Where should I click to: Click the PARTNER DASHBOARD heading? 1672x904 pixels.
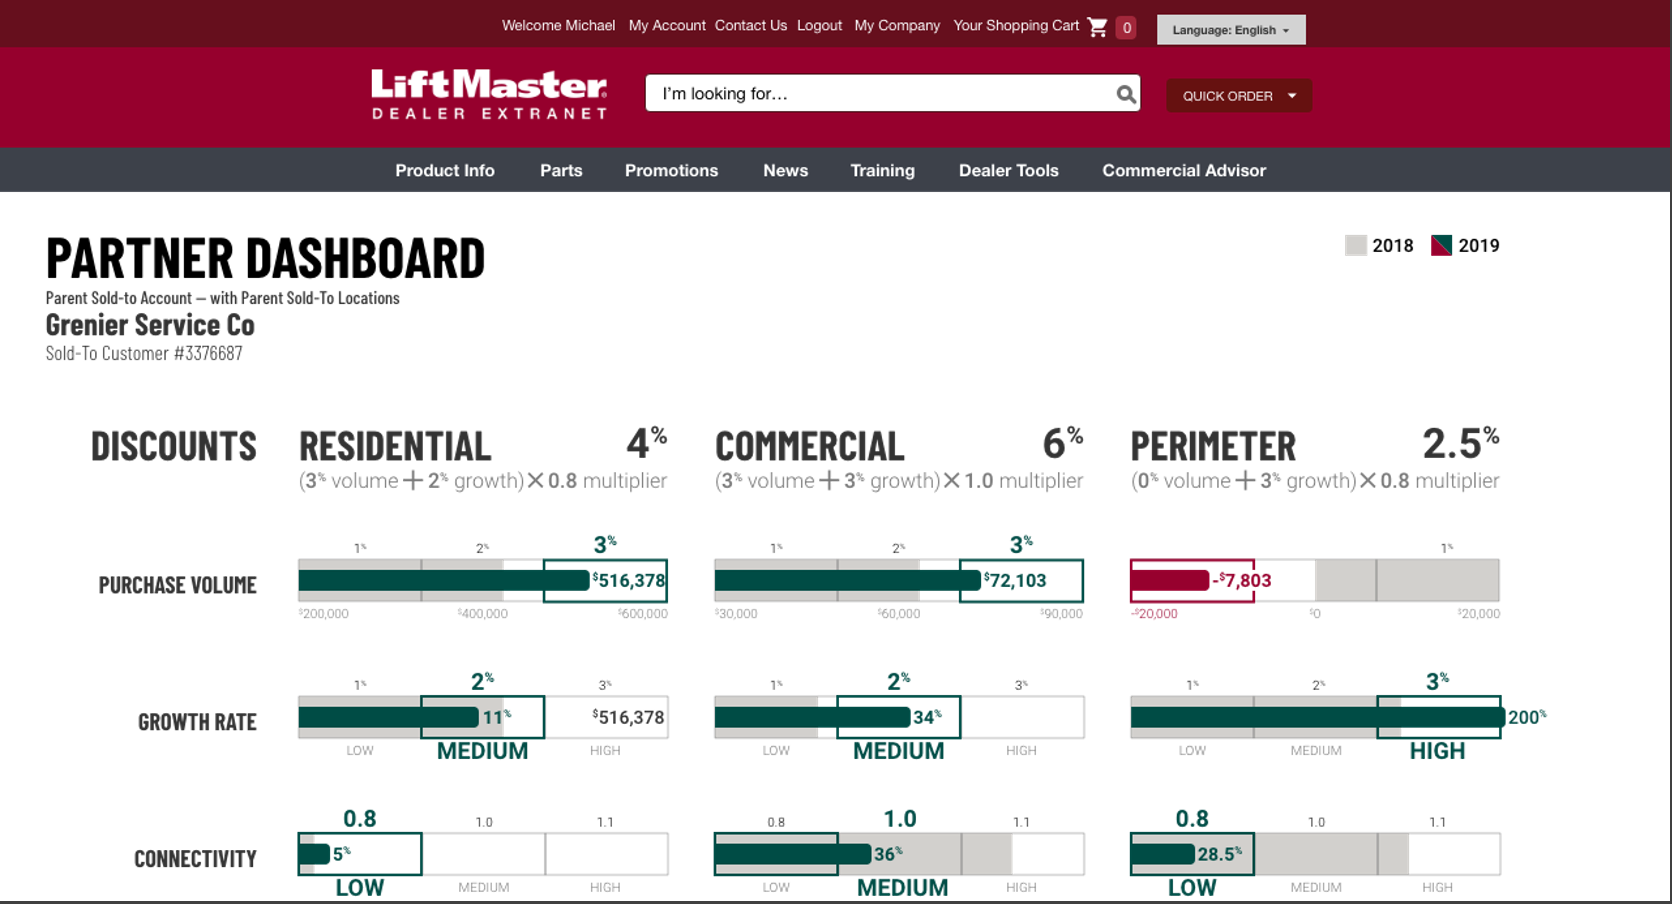pos(265,259)
